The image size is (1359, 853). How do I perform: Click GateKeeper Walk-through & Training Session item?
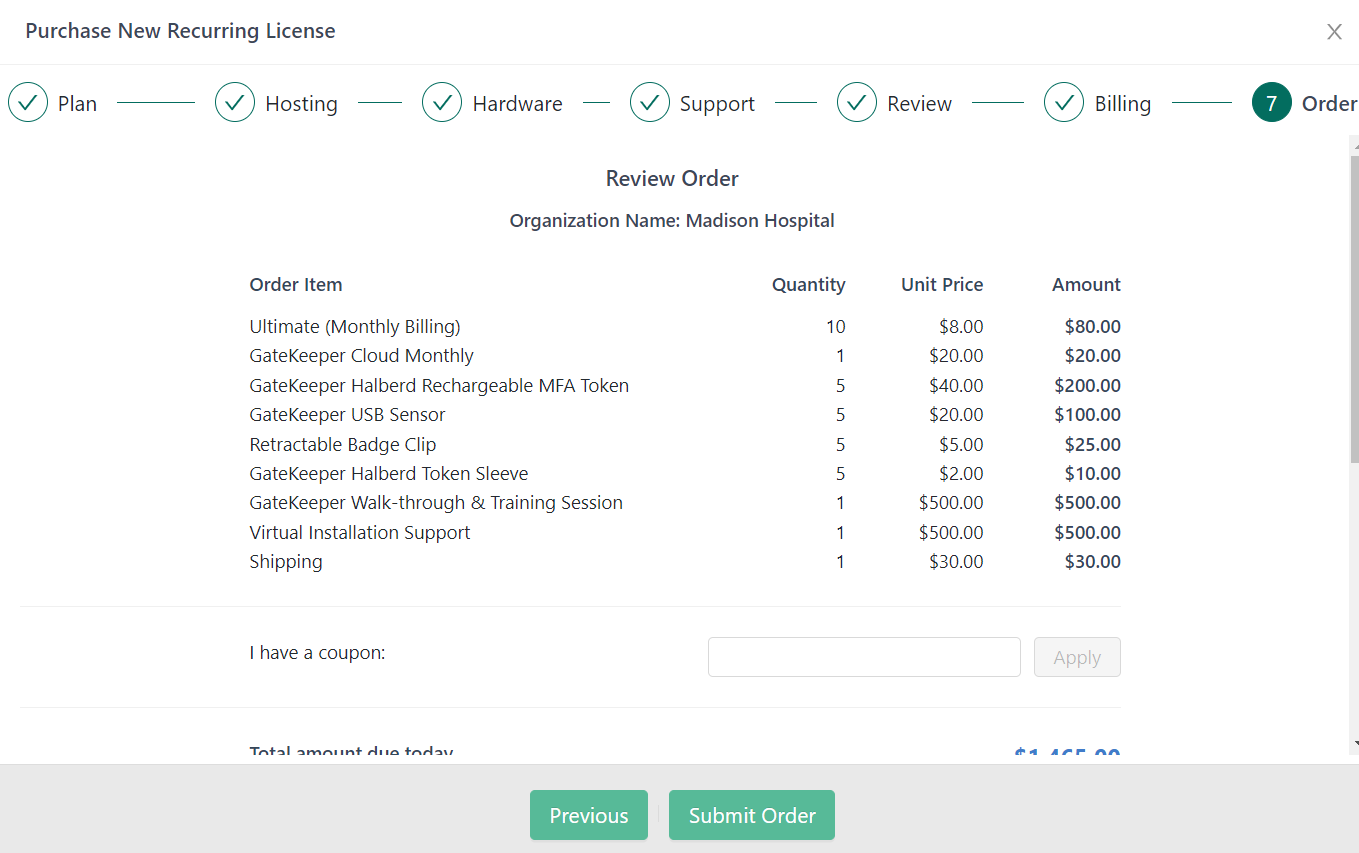[x=436, y=503]
